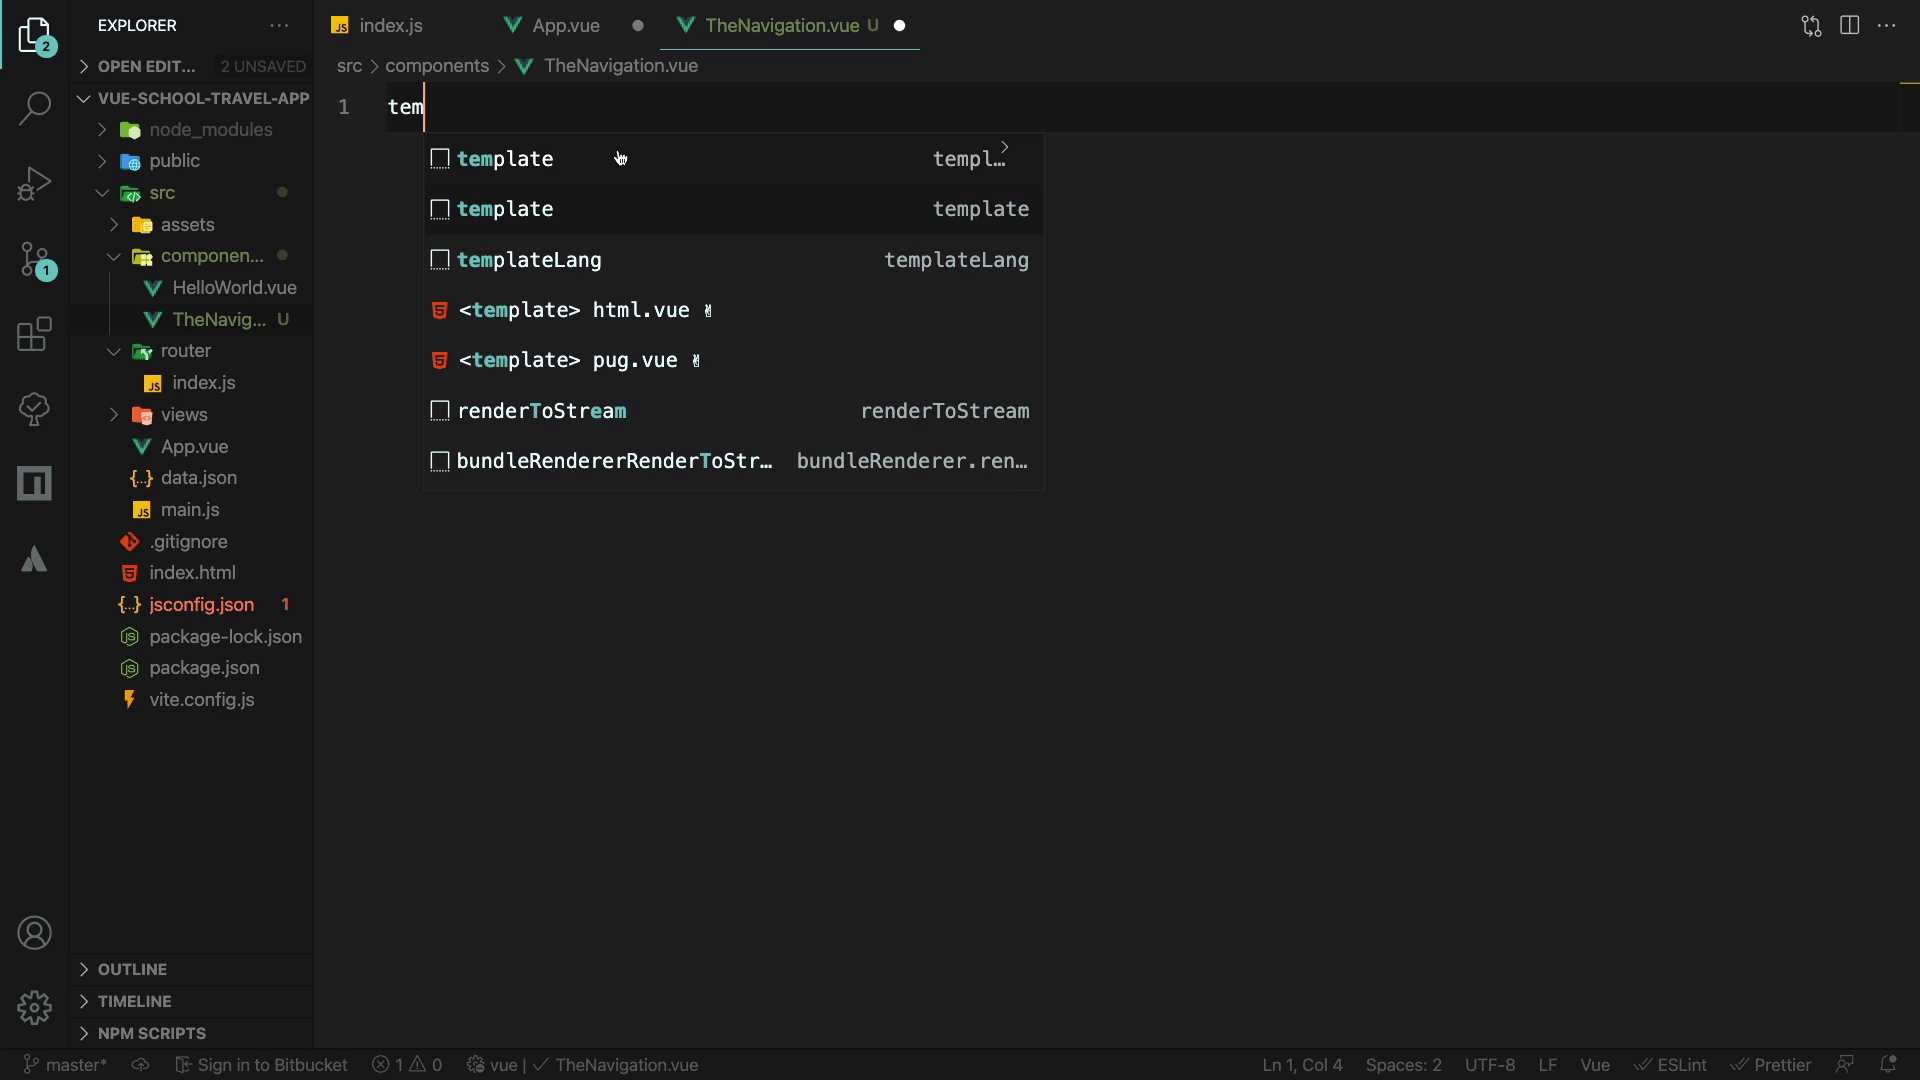Open vite.config.js in explorer
Screen dimensions: 1920x1080
201,700
